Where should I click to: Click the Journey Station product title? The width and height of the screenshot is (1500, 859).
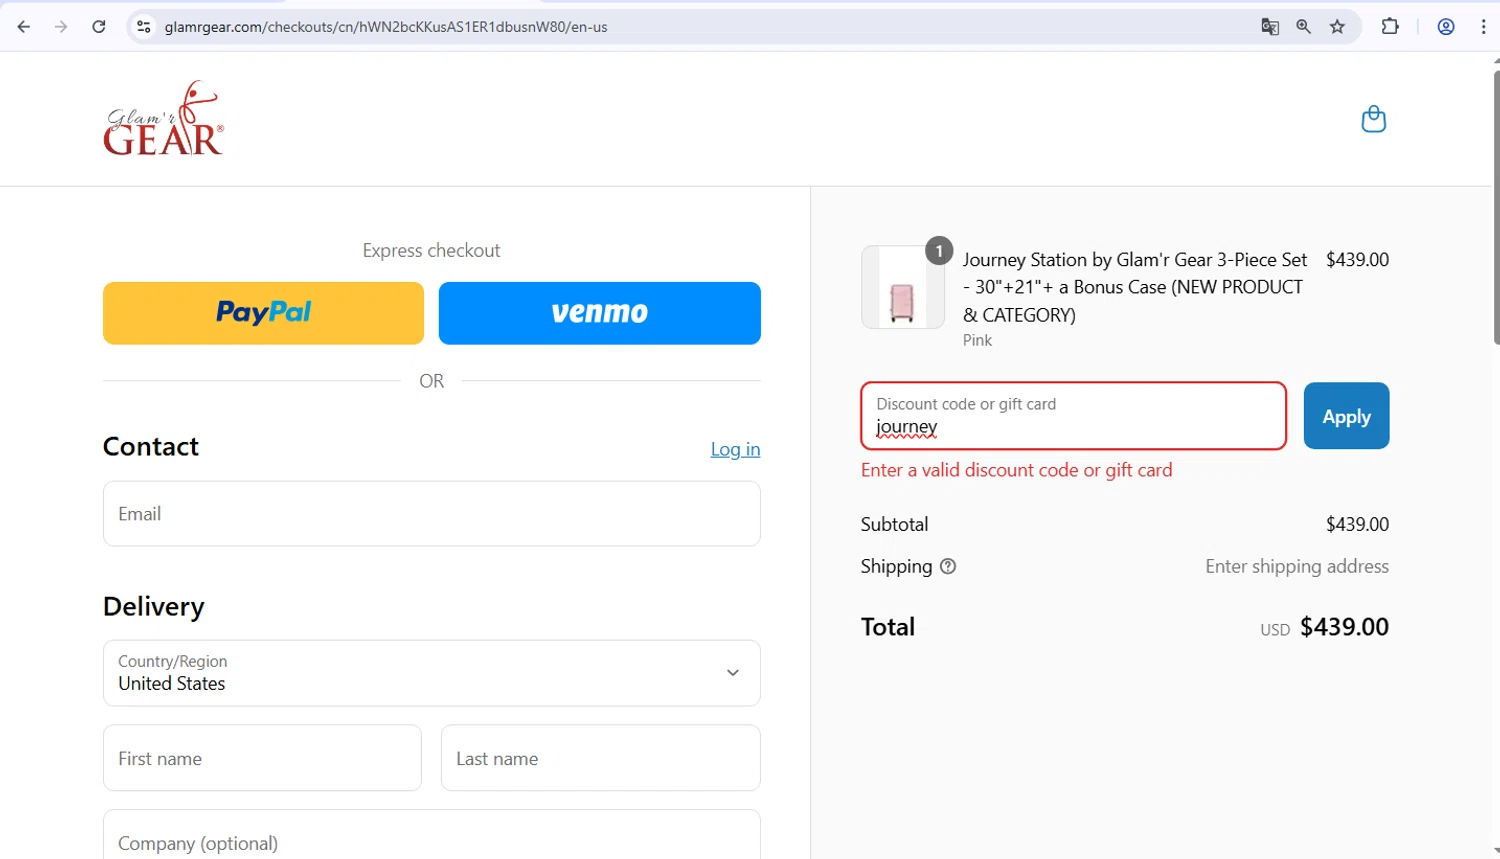point(1135,287)
